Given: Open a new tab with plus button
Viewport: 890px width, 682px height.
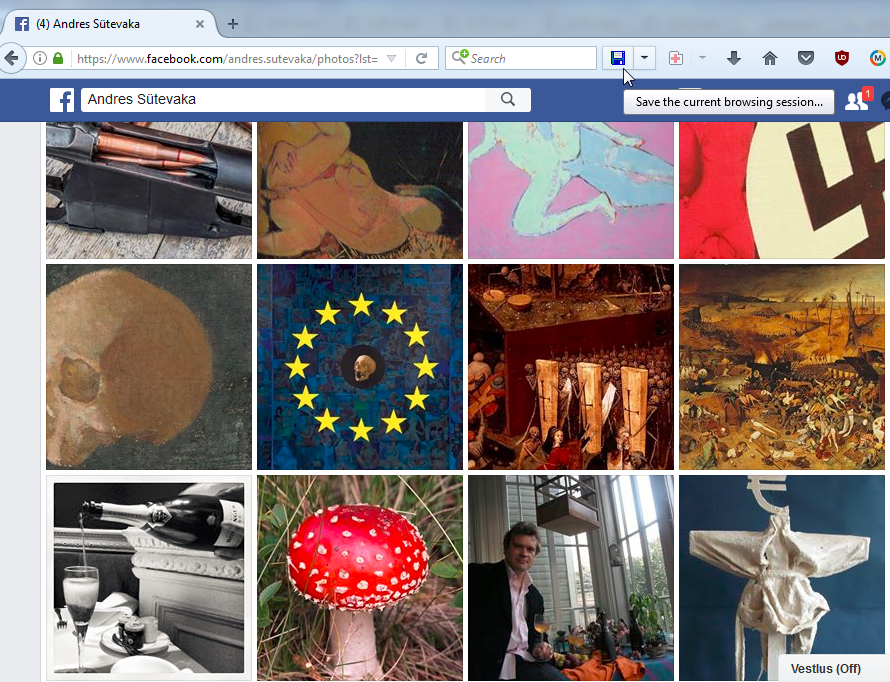Looking at the screenshot, I should point(233,24).
